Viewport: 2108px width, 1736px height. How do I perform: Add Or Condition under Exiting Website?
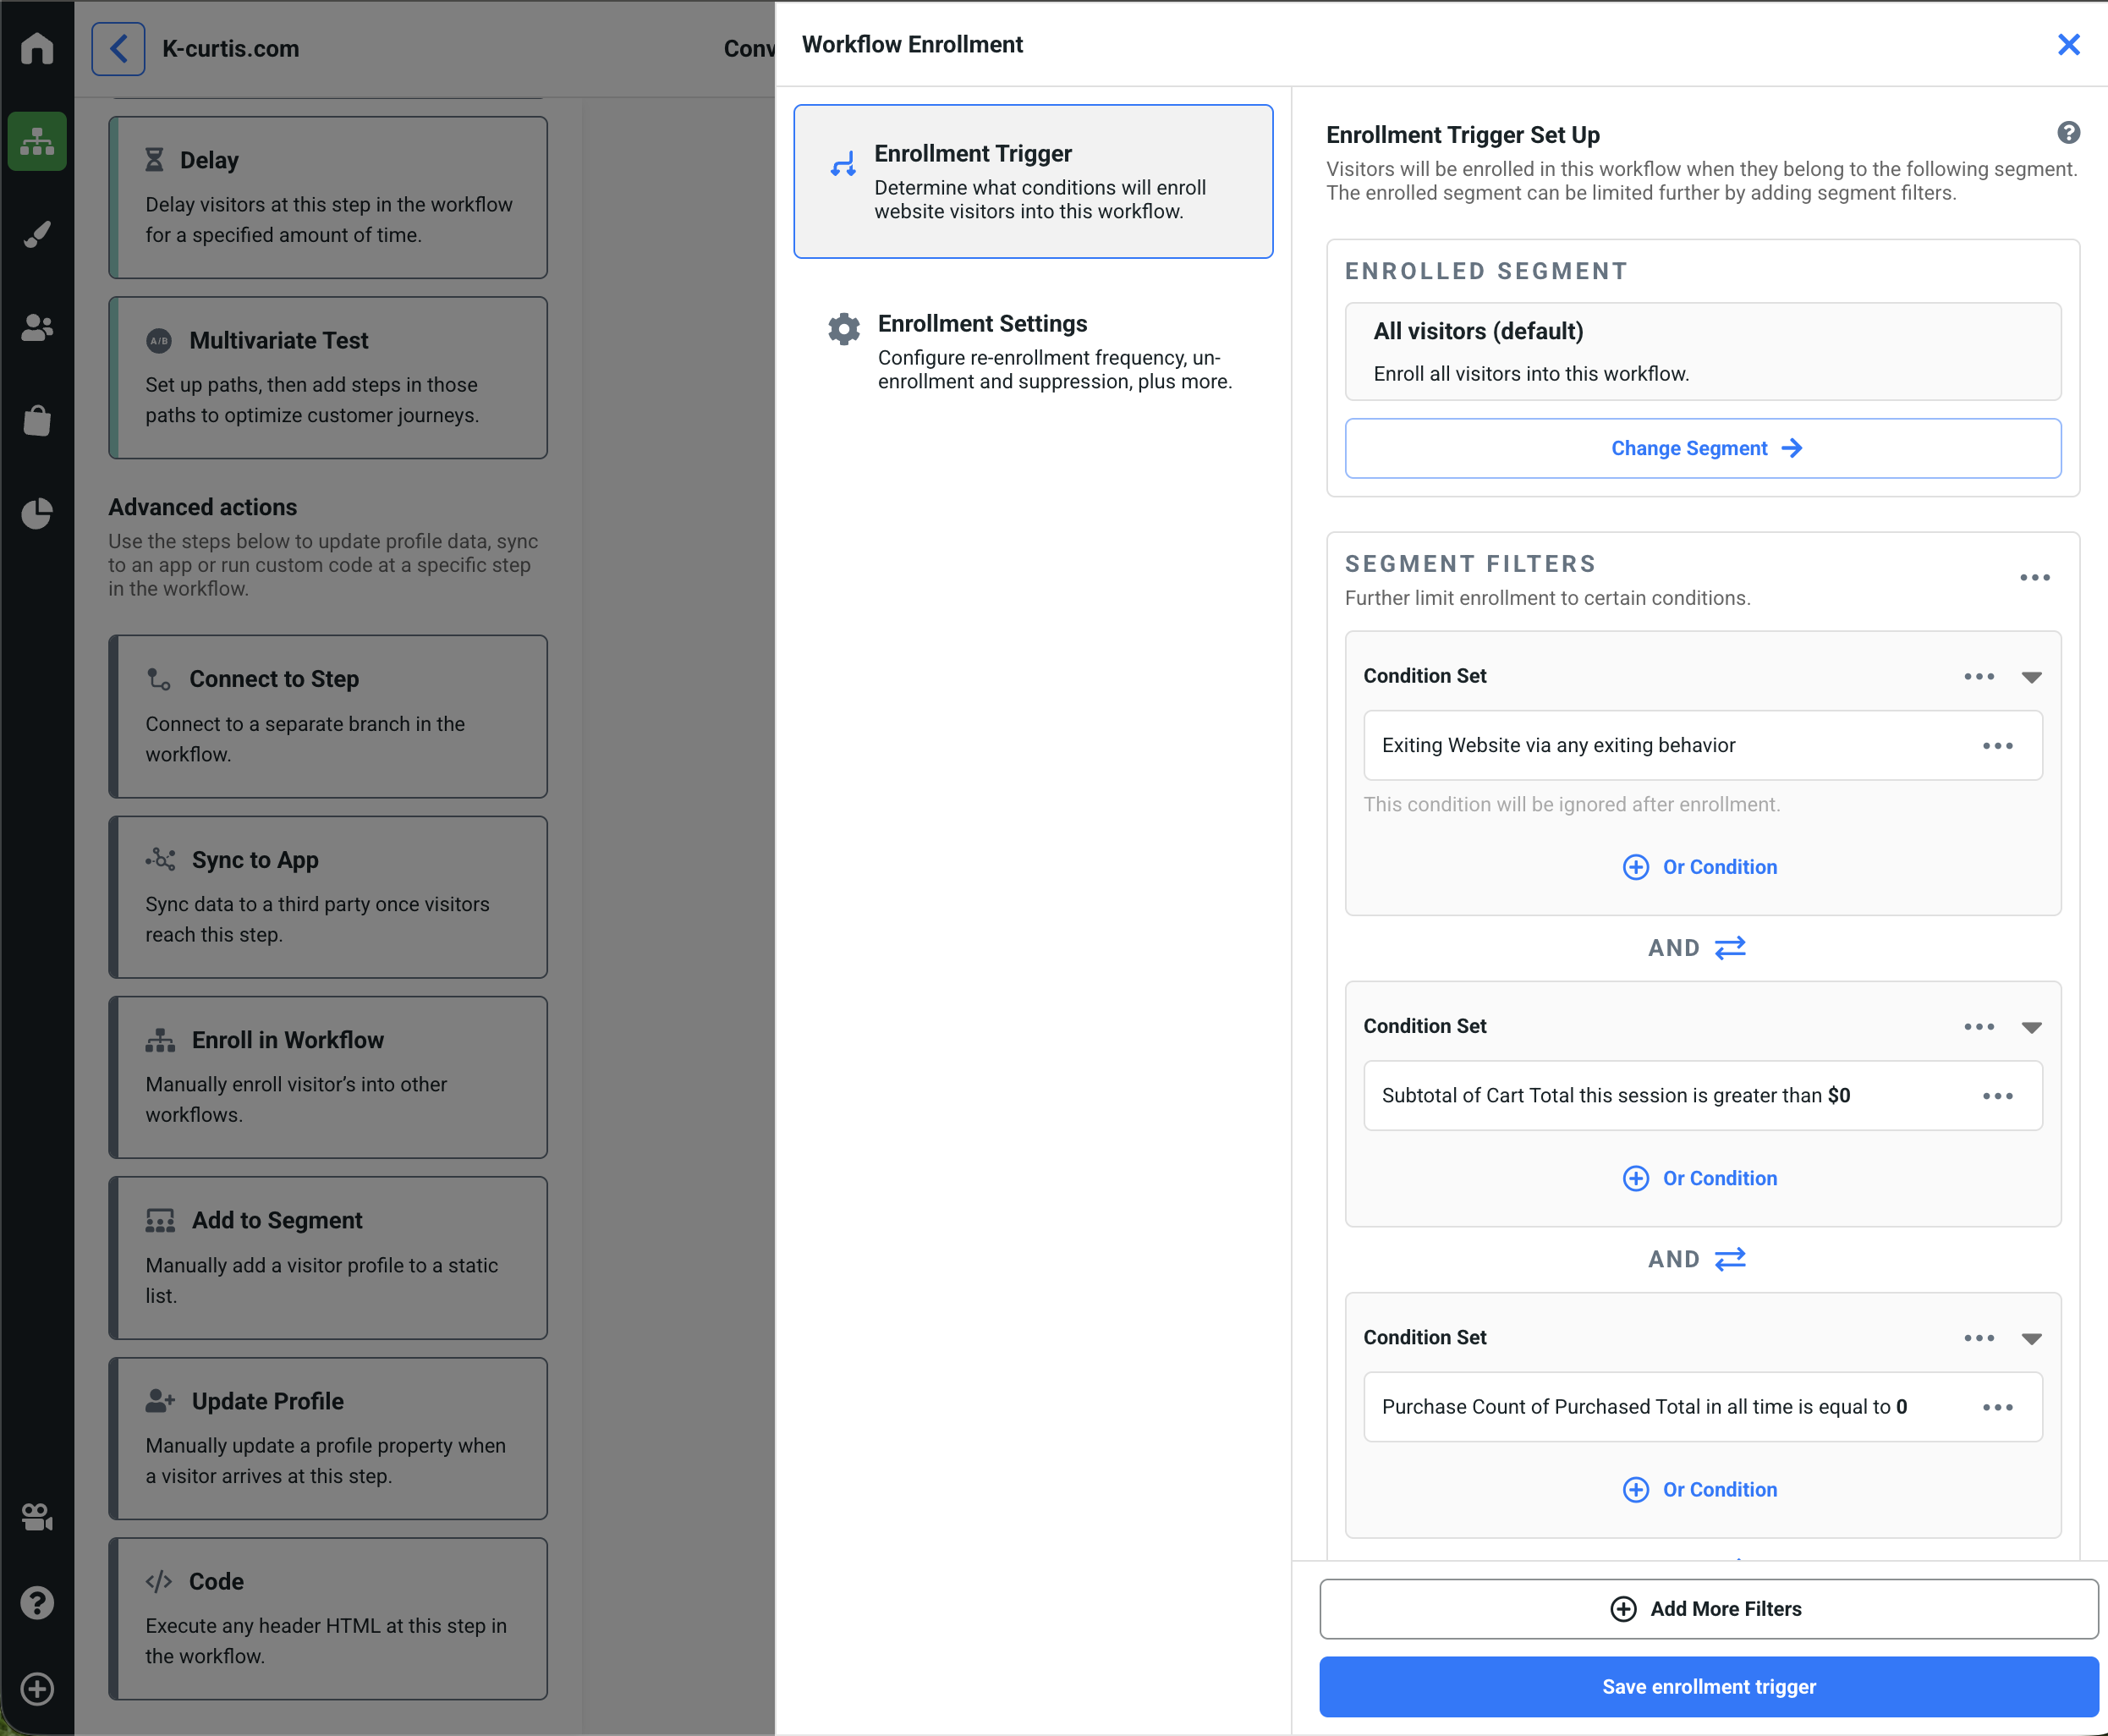(x=1699, y=866)
